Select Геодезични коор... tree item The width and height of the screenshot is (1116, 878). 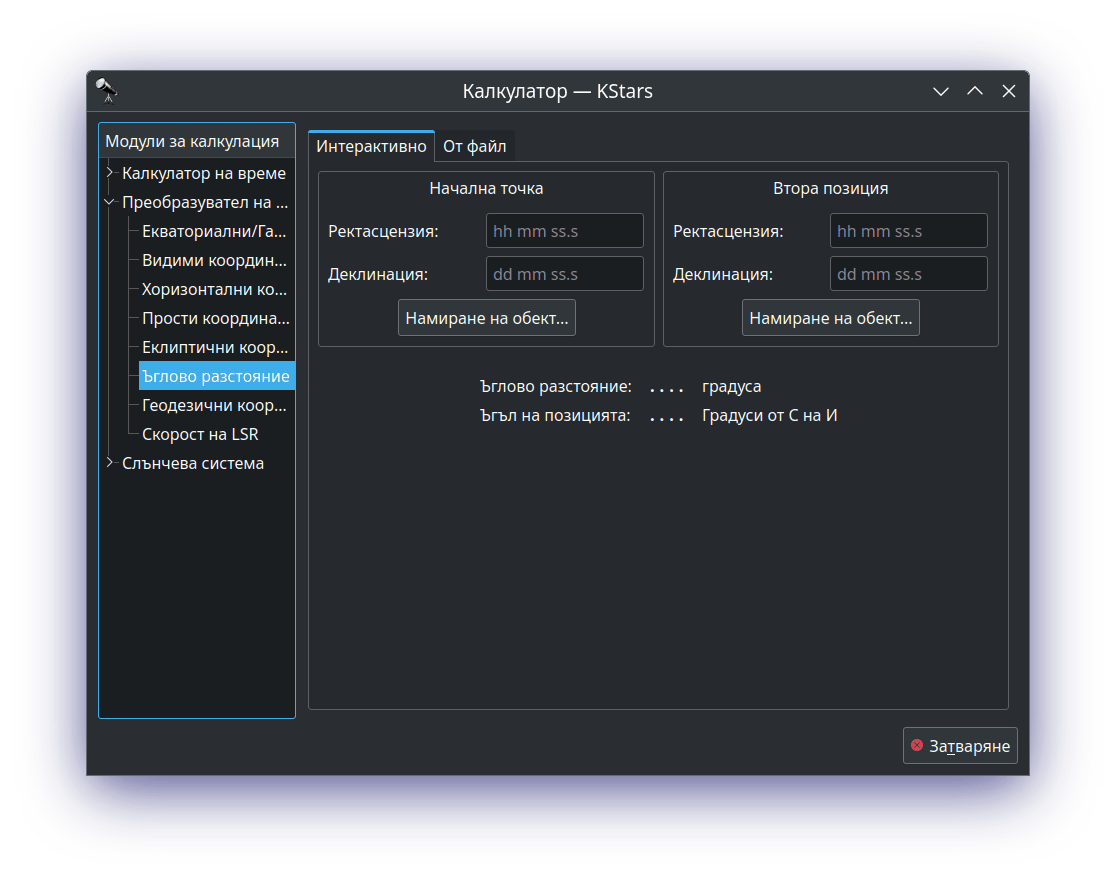tap(214, 405)
